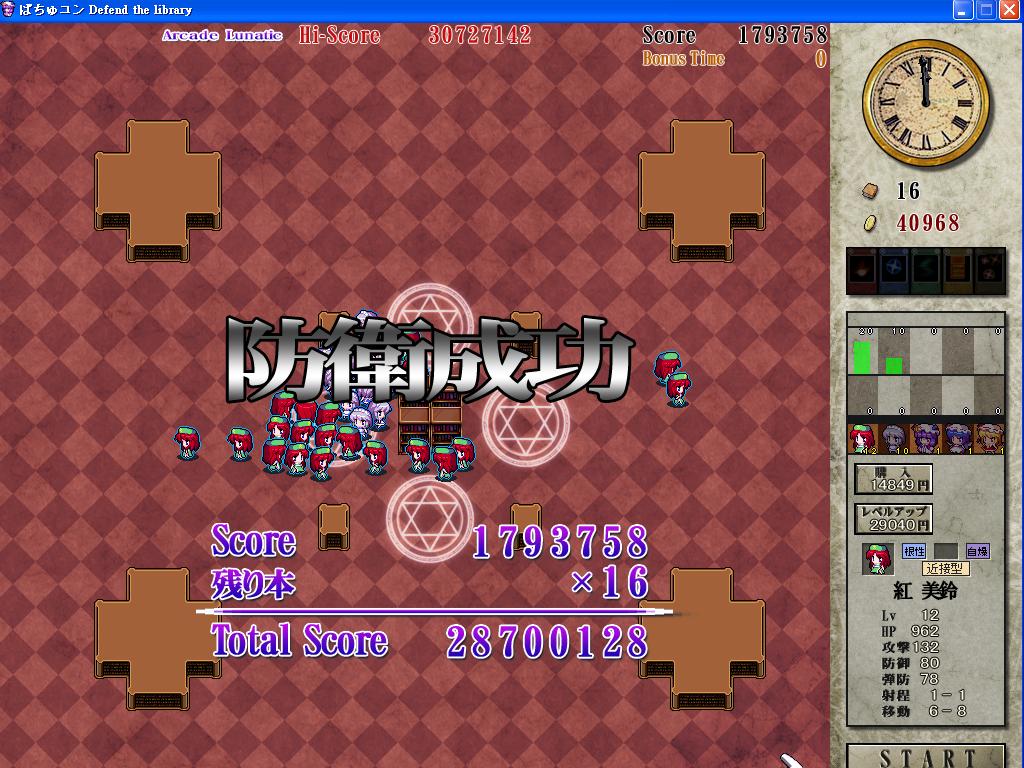The height and width of the screenshot is (768, 1024).
Task: Select the blue star spell card
Action: pyautogui.click(x=893, y=270)
